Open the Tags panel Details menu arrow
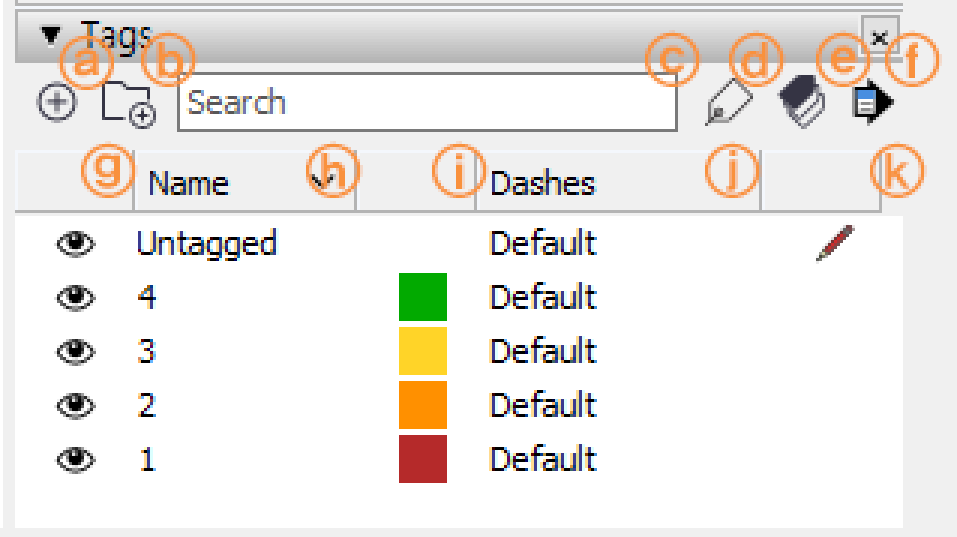 [873, 102]
